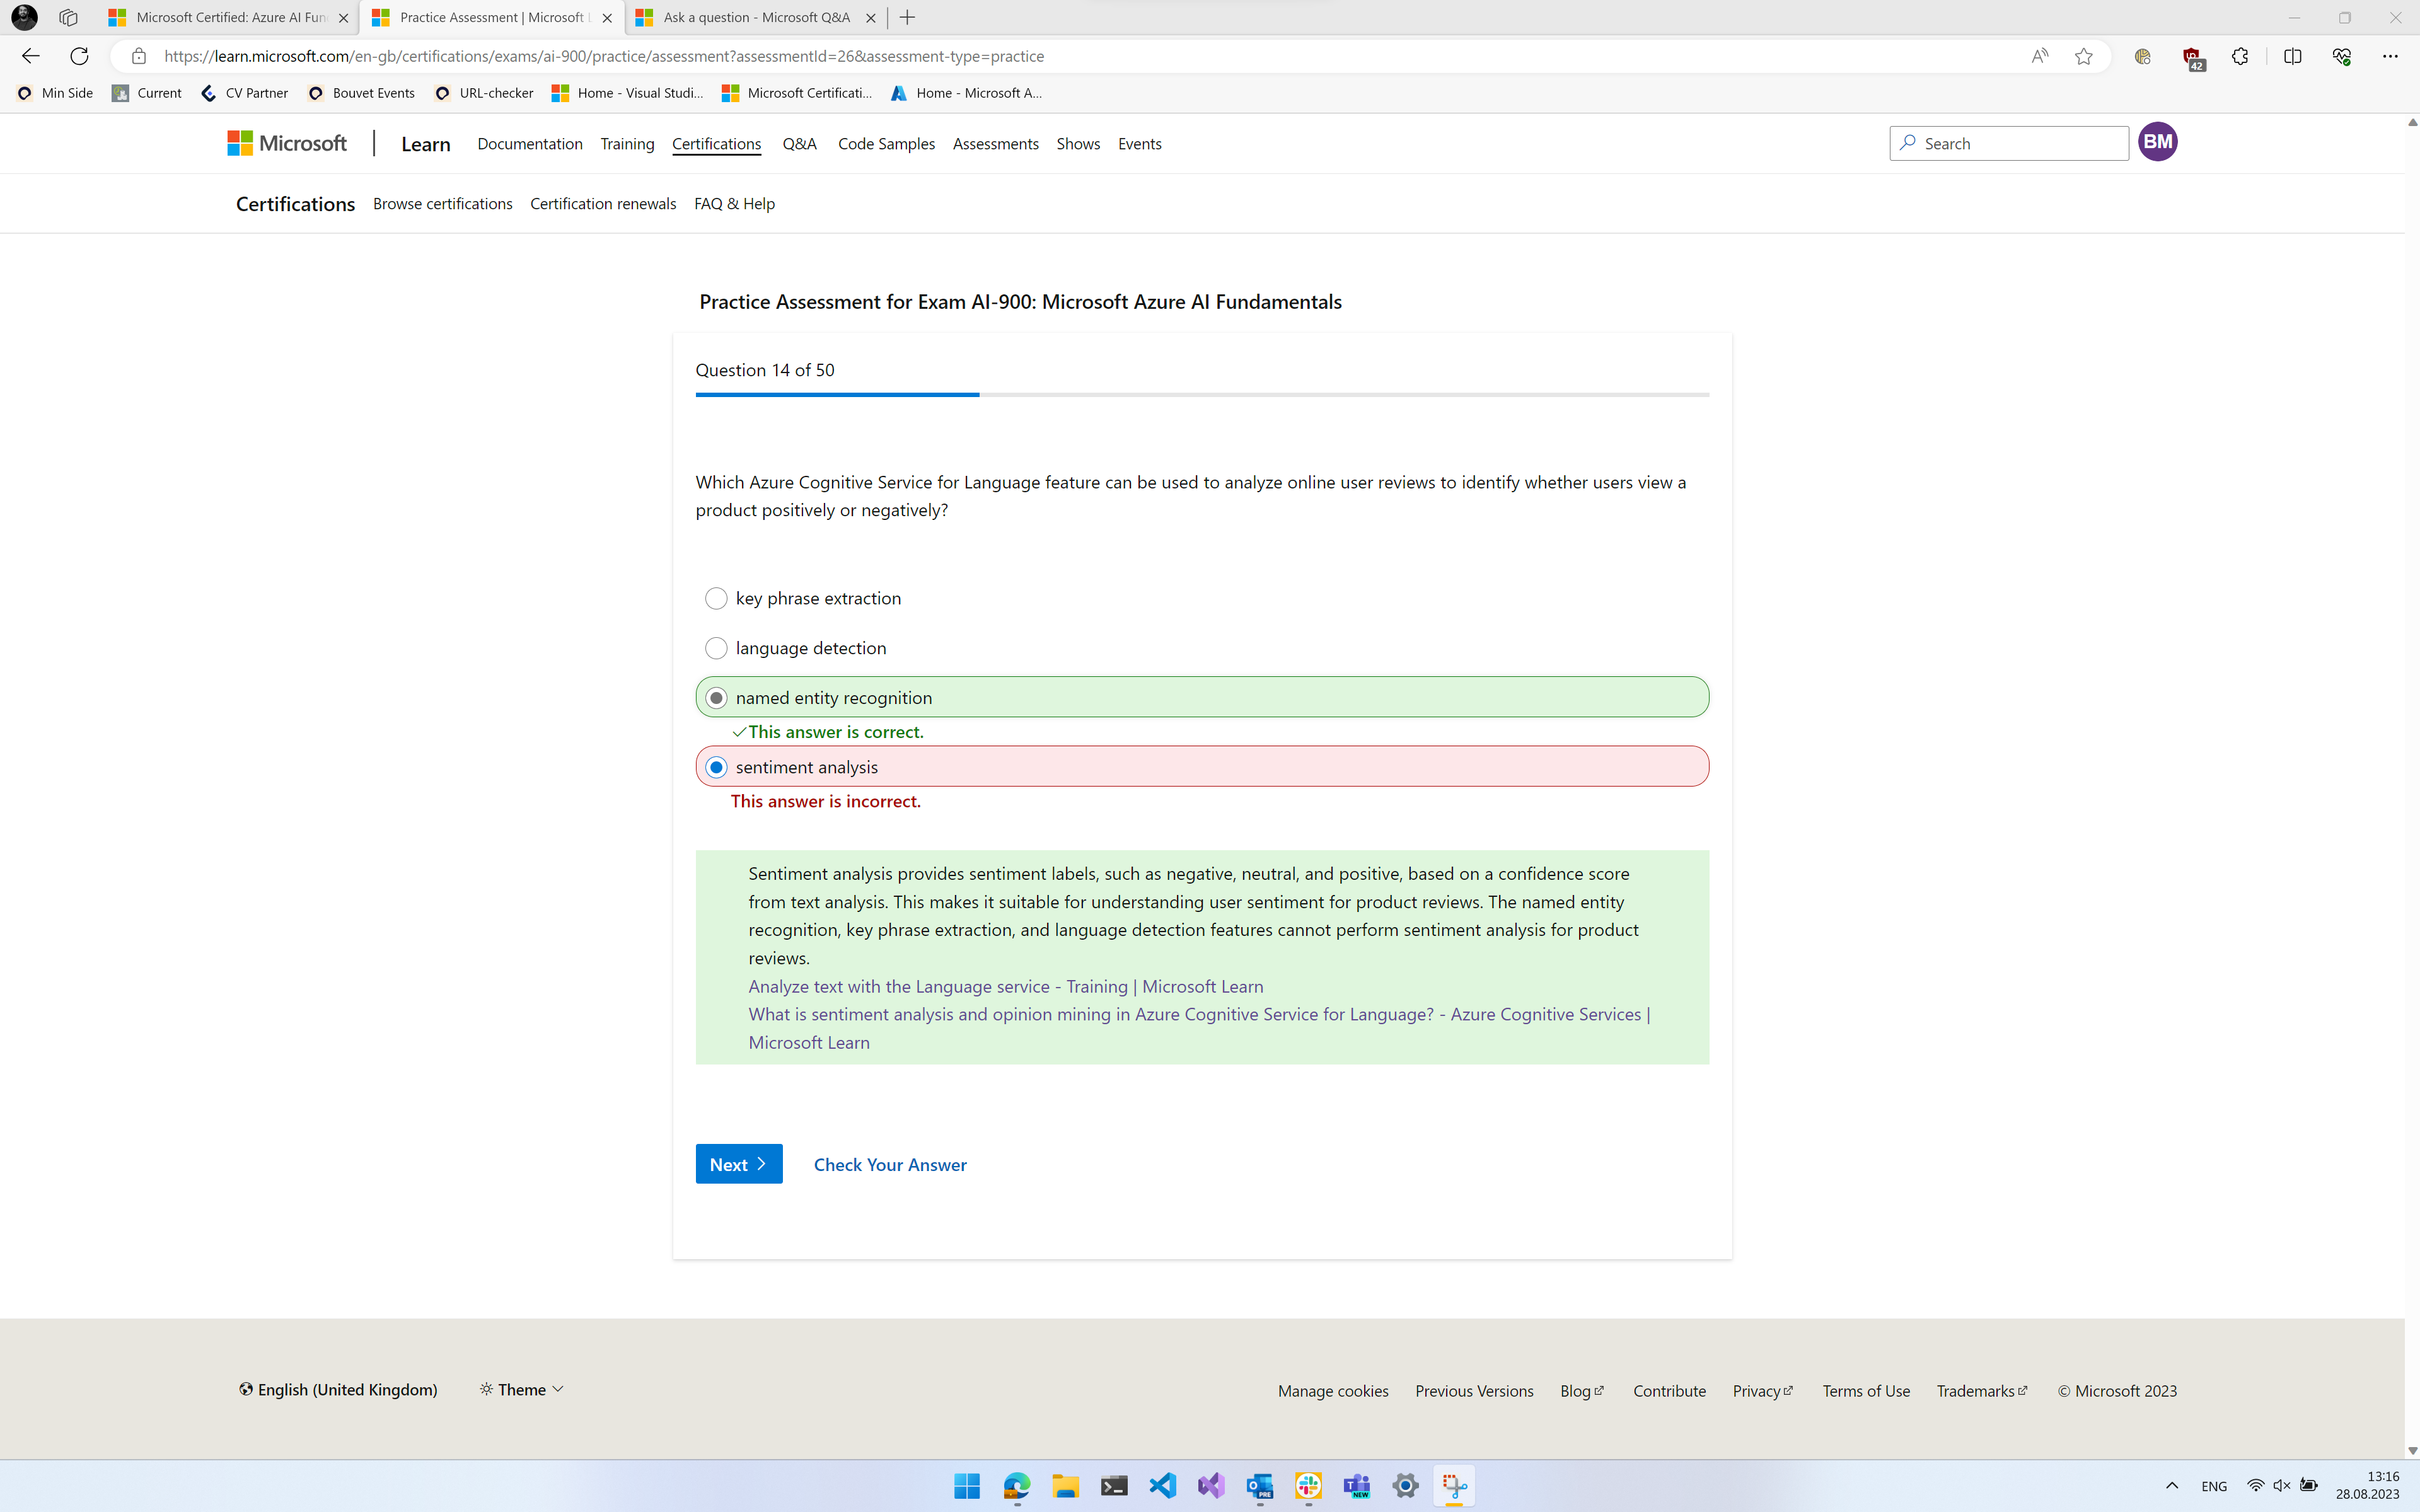
Task: Select language detection option
Action: point(716,648)
